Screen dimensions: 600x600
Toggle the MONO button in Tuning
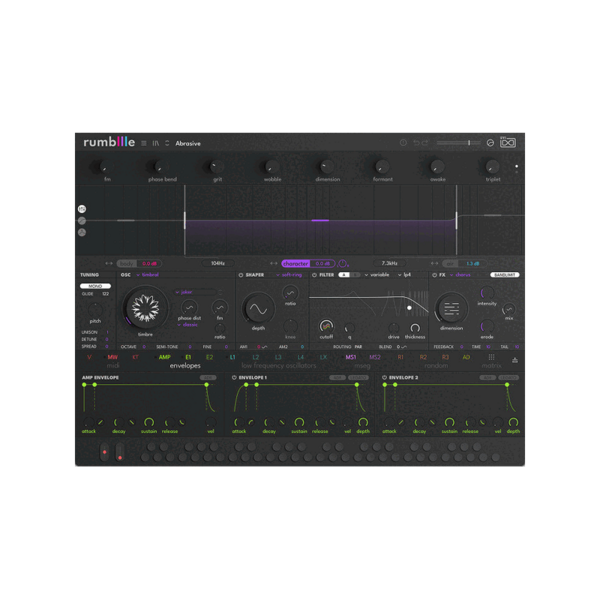(x=95, y=286)
